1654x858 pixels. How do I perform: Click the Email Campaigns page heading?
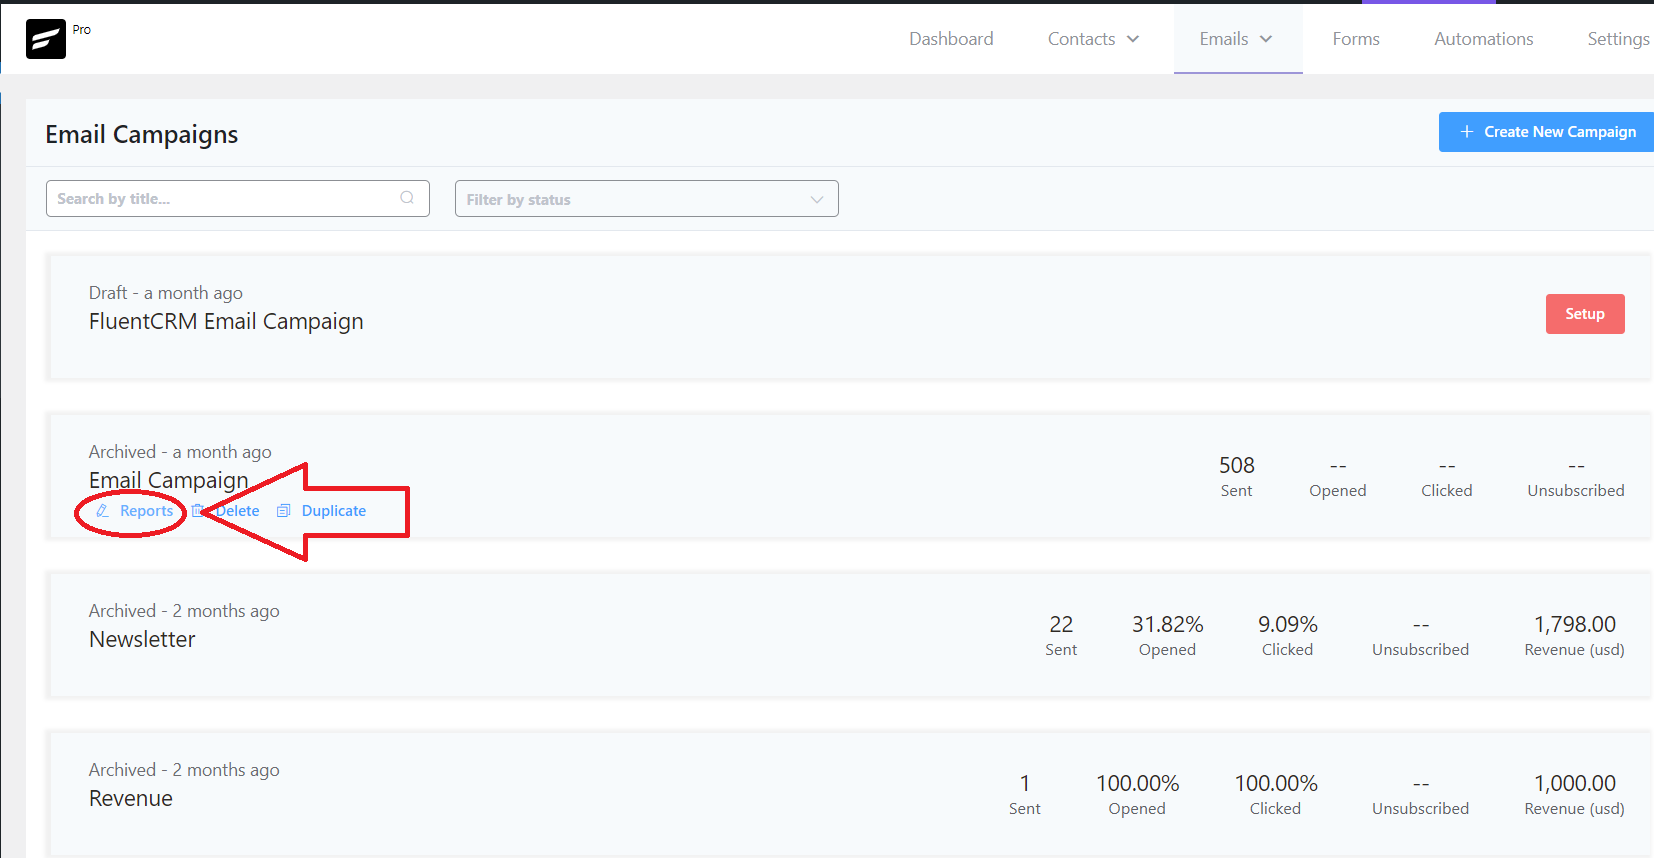coord(142,134)
